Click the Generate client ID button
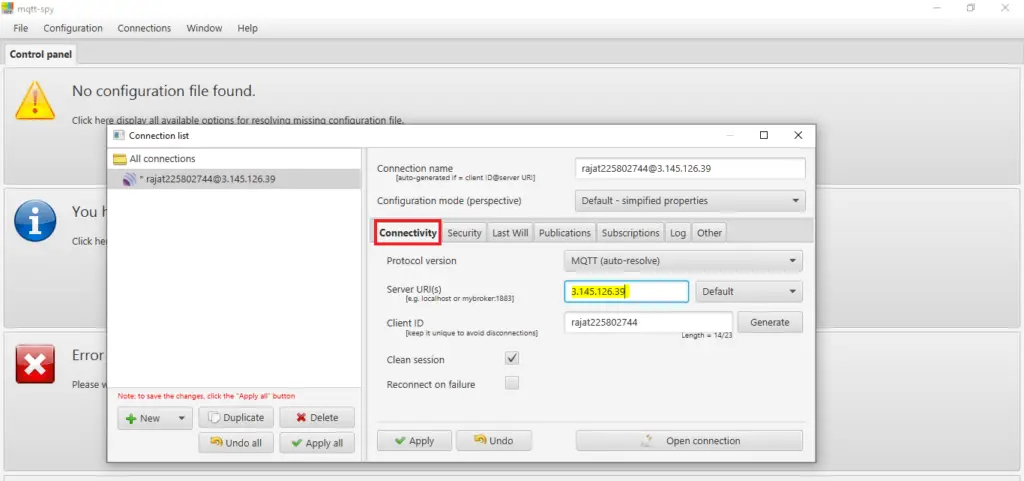Image resolution: width=1024 pixels, height=481 pixels. tap(770, 322)
